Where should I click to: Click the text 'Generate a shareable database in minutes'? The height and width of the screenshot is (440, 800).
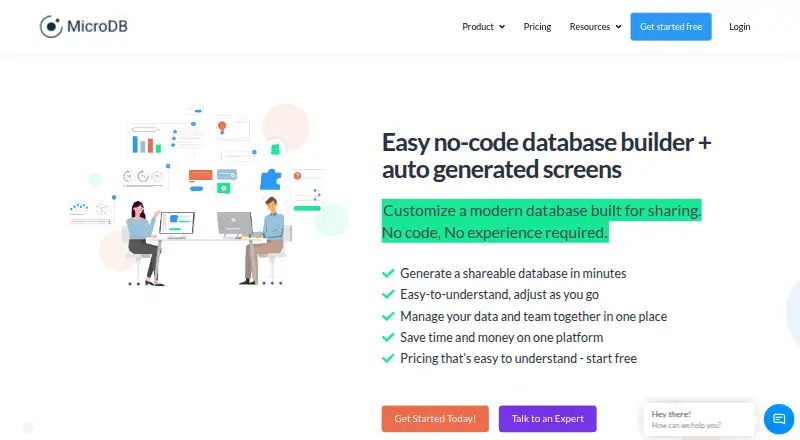click(513, 274)
